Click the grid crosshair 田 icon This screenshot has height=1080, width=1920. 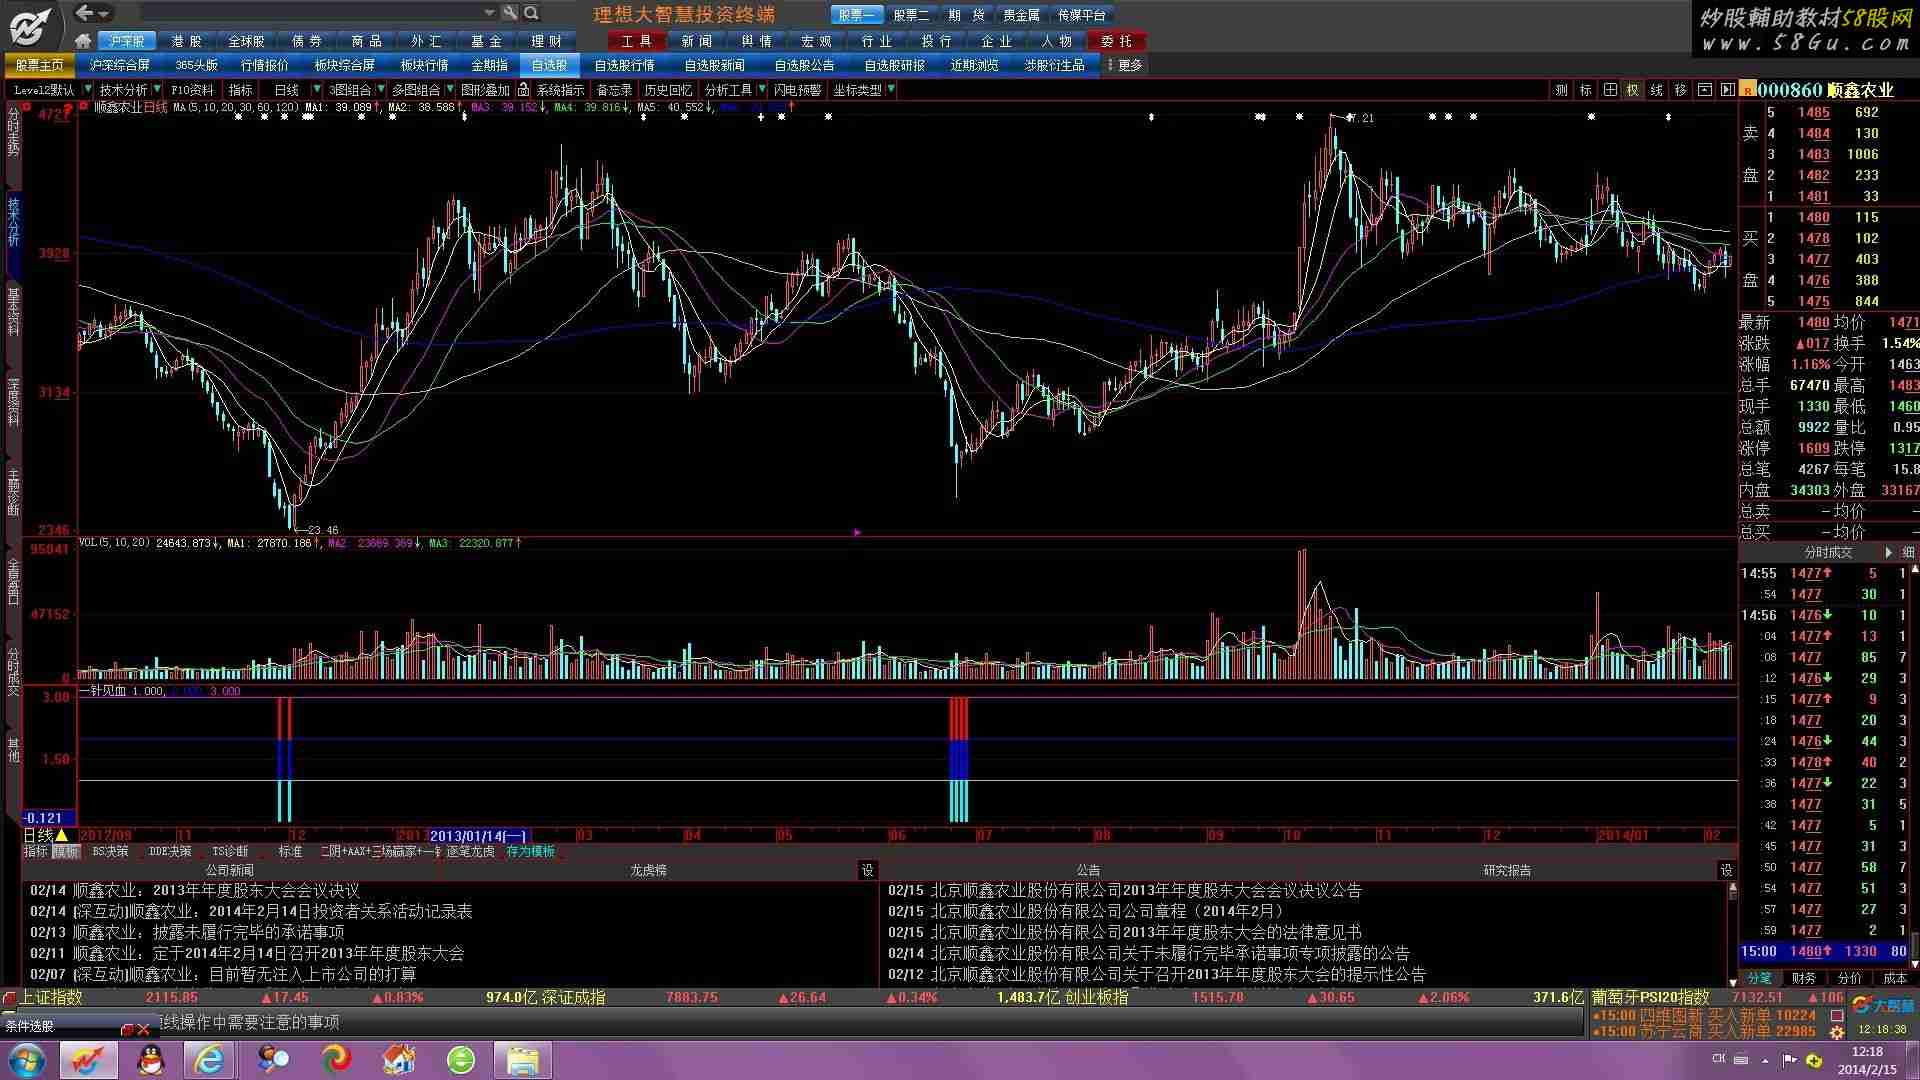point(1609,90)
